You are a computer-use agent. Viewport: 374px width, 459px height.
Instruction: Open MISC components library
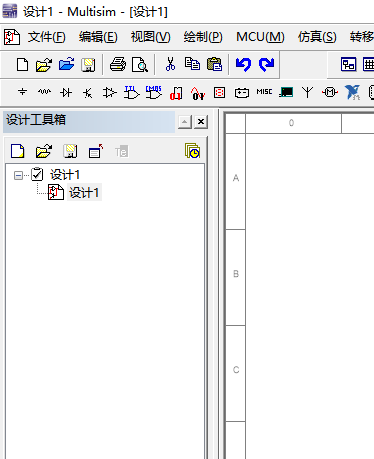click(x=264, y=92)
